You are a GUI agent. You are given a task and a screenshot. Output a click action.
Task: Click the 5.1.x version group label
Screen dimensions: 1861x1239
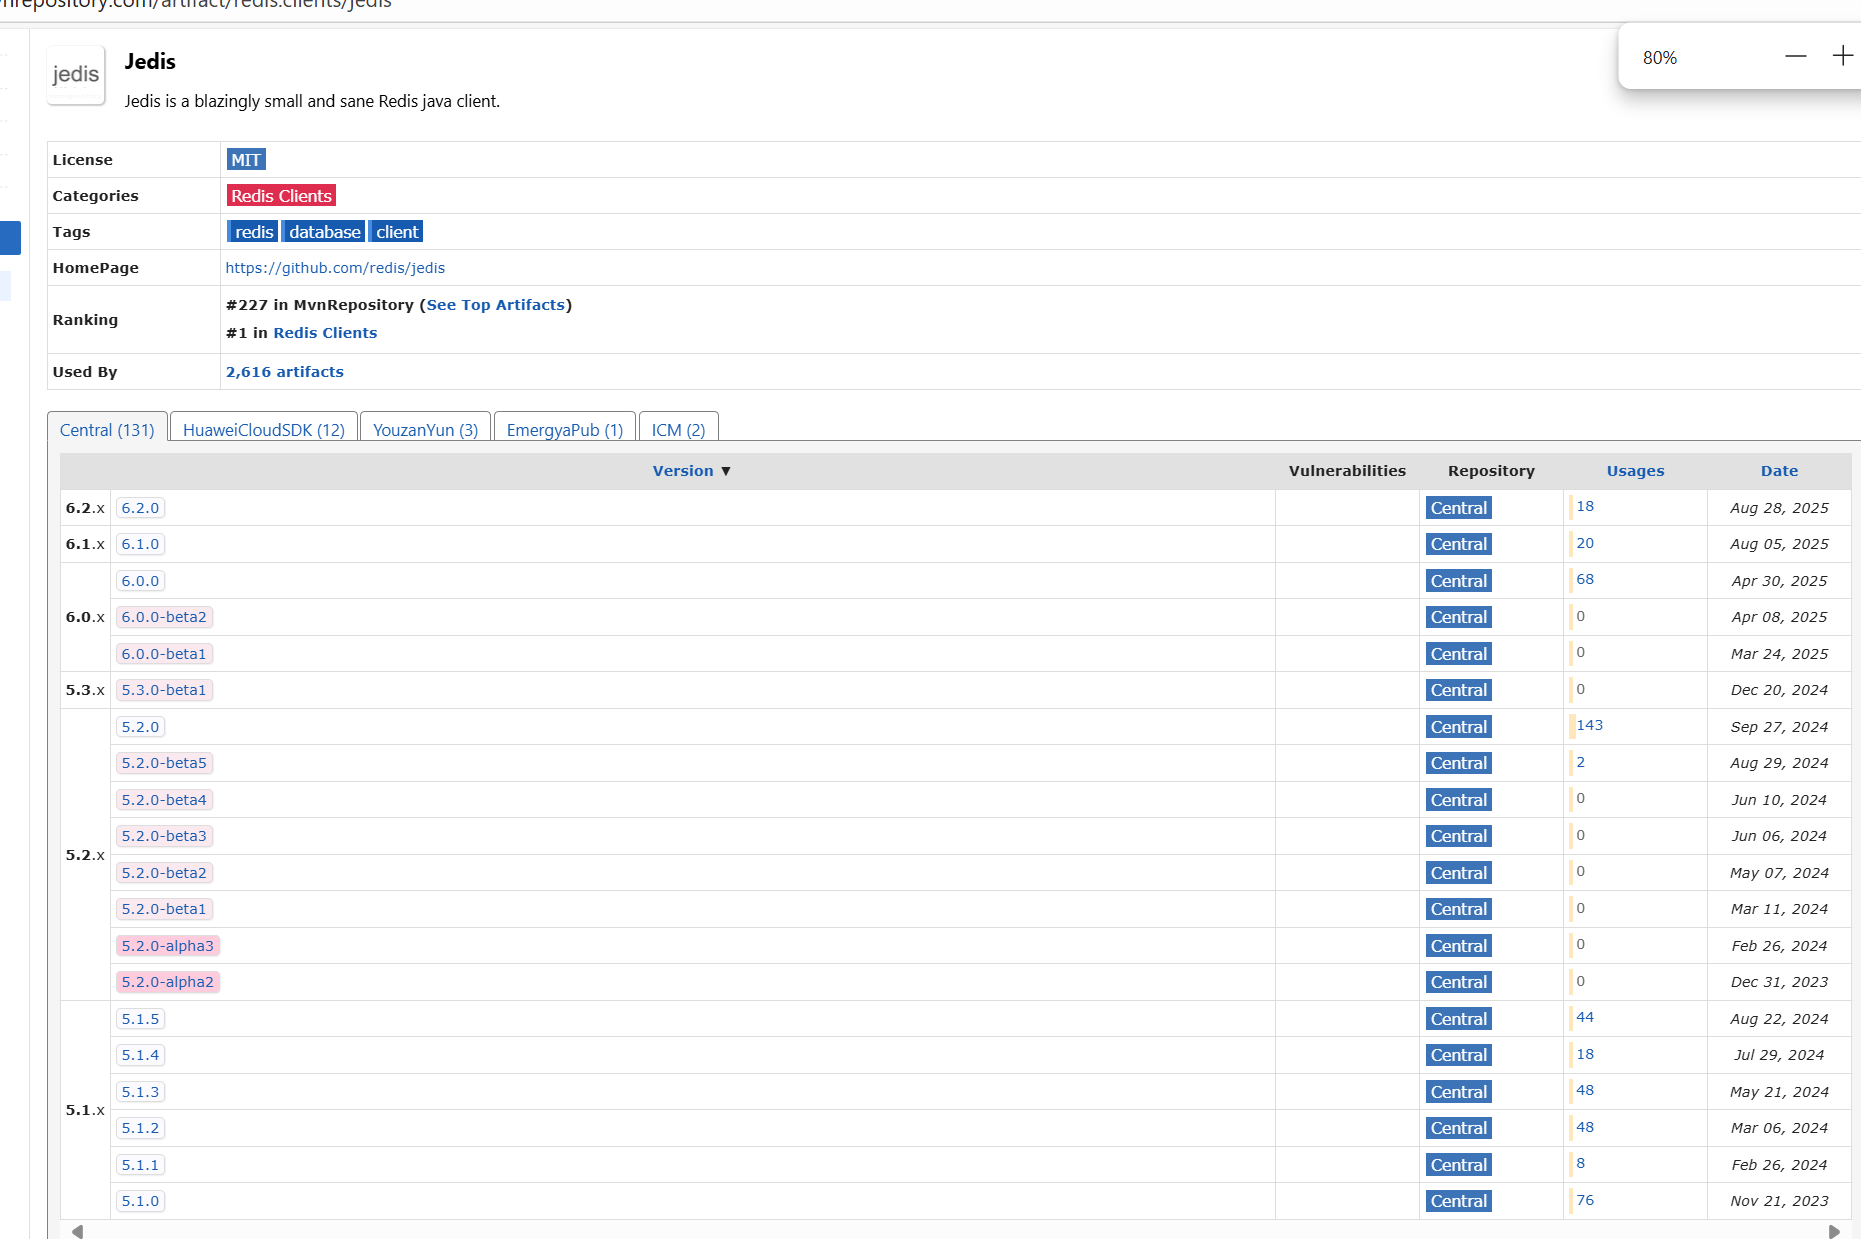click(x=85, y=1110)
